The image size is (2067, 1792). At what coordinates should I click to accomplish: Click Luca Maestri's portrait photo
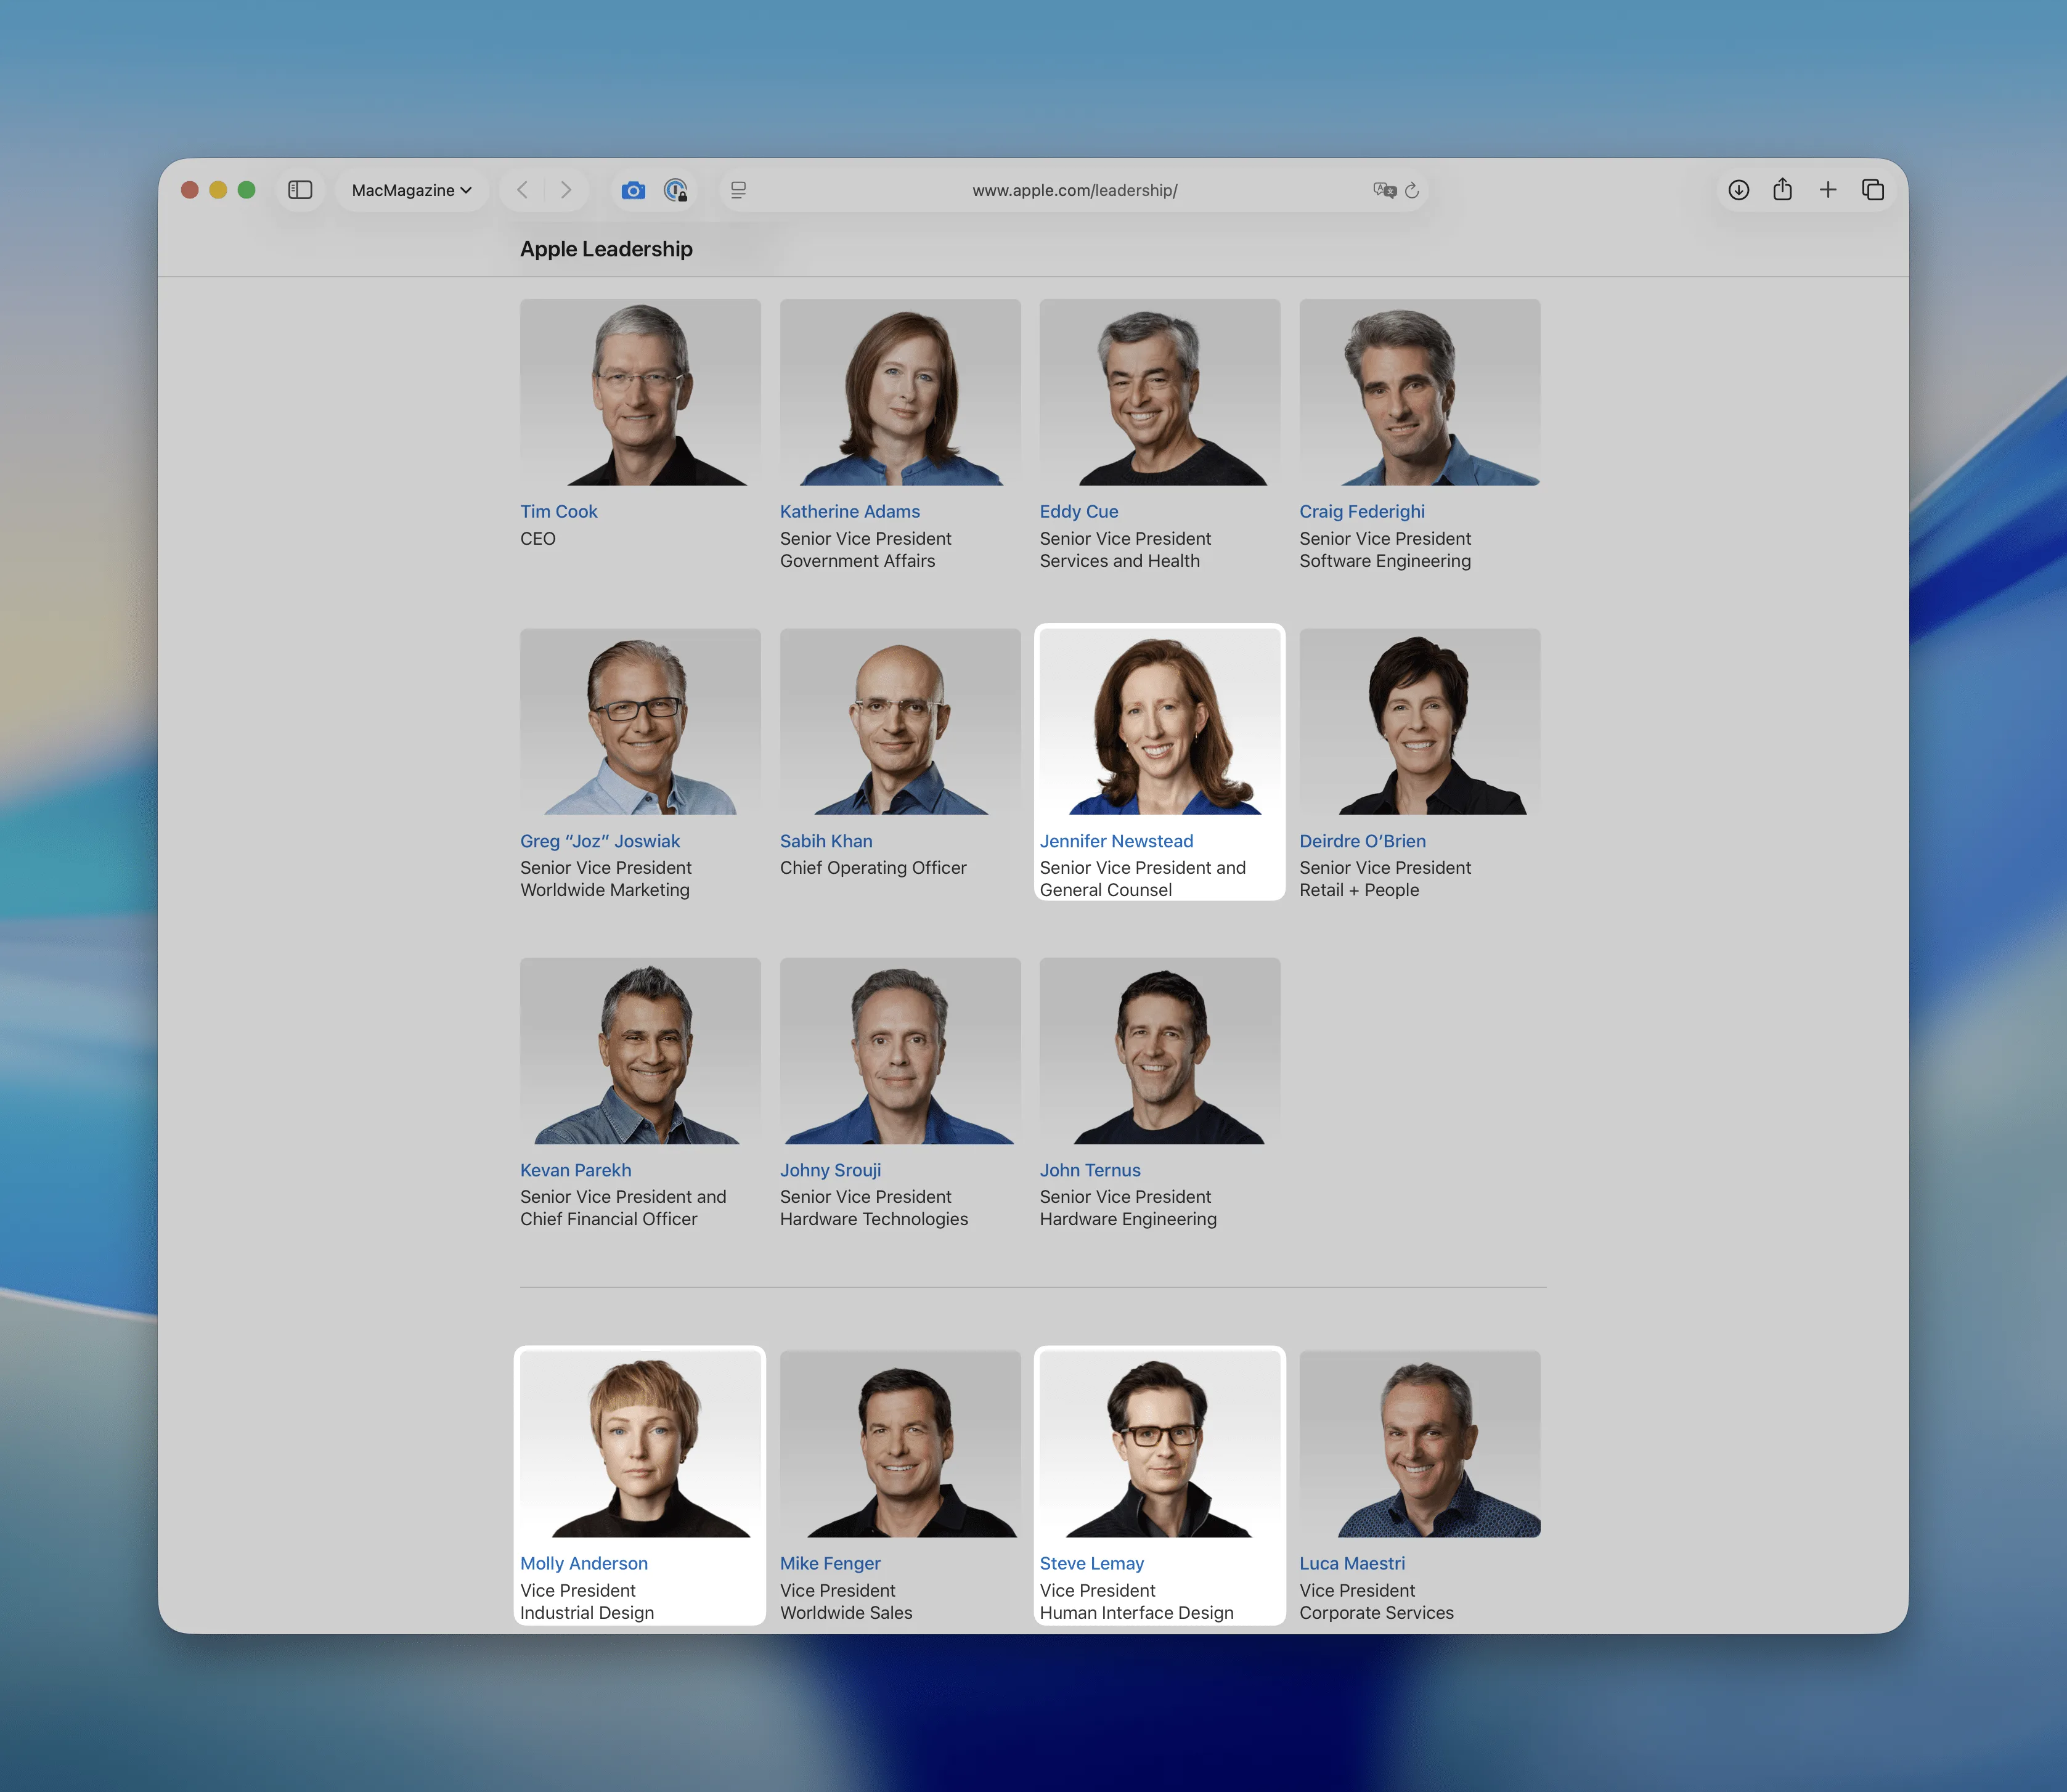click(x=1420, y=1444)
